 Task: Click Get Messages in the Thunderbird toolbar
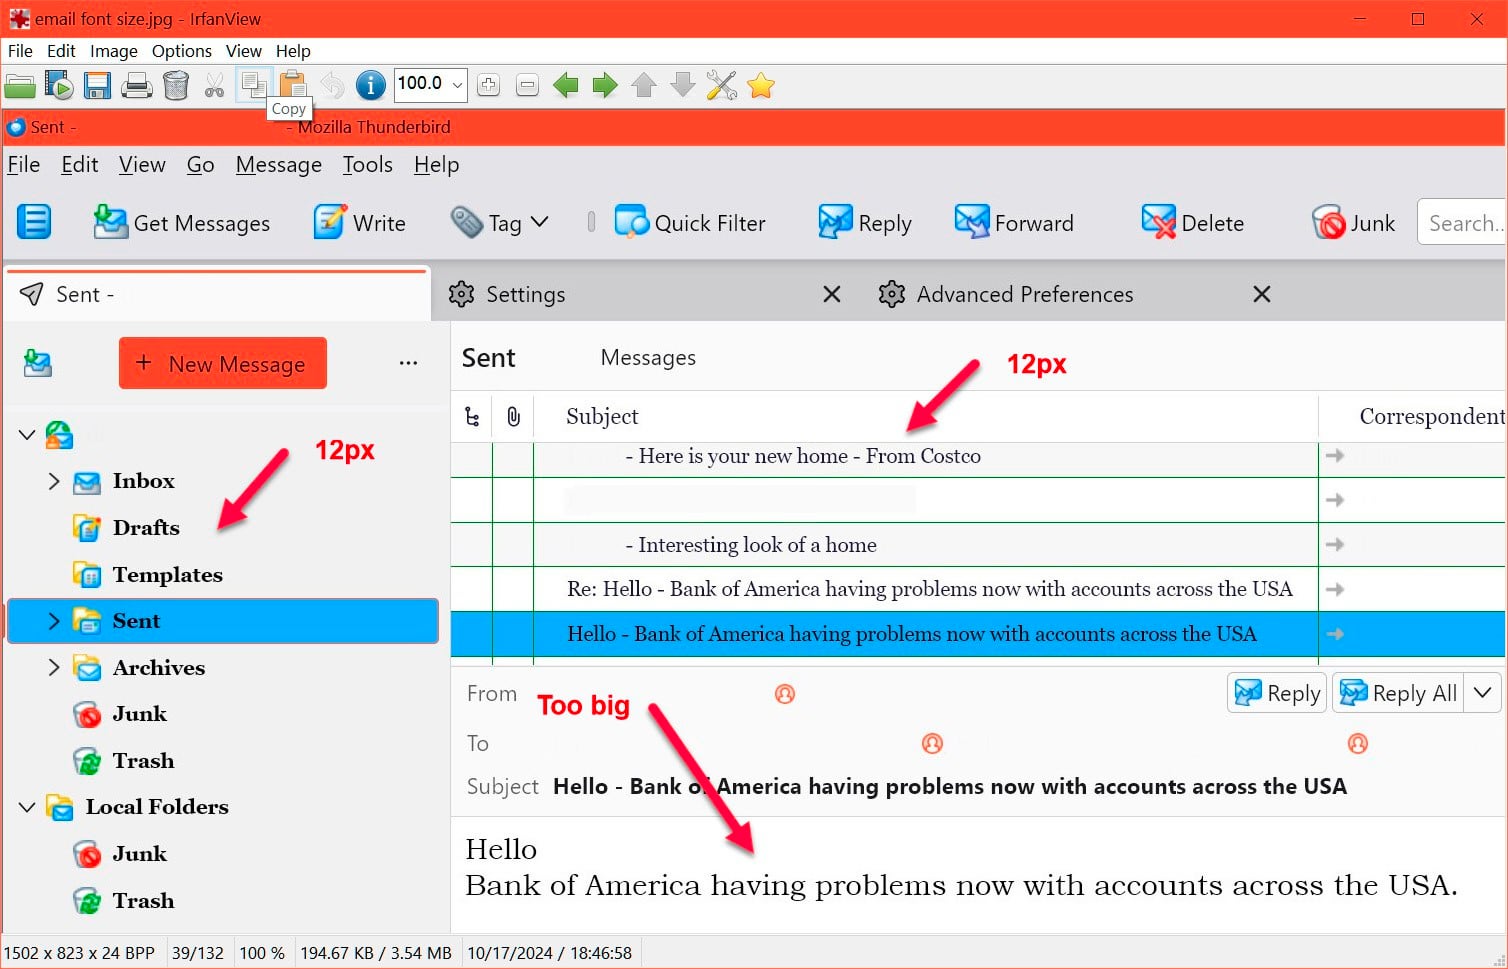[x=182, y=223]
